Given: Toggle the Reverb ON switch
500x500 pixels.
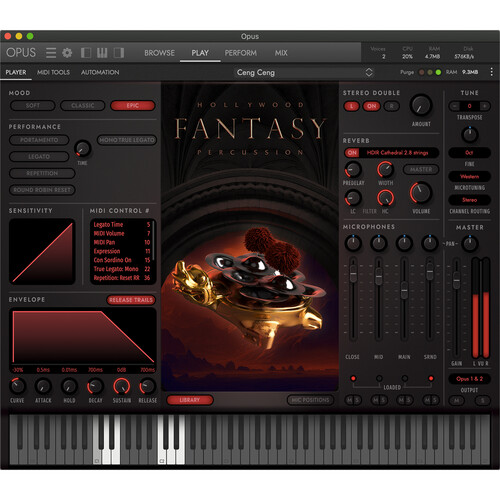Looking at the screenshot, I should (352, 153).
